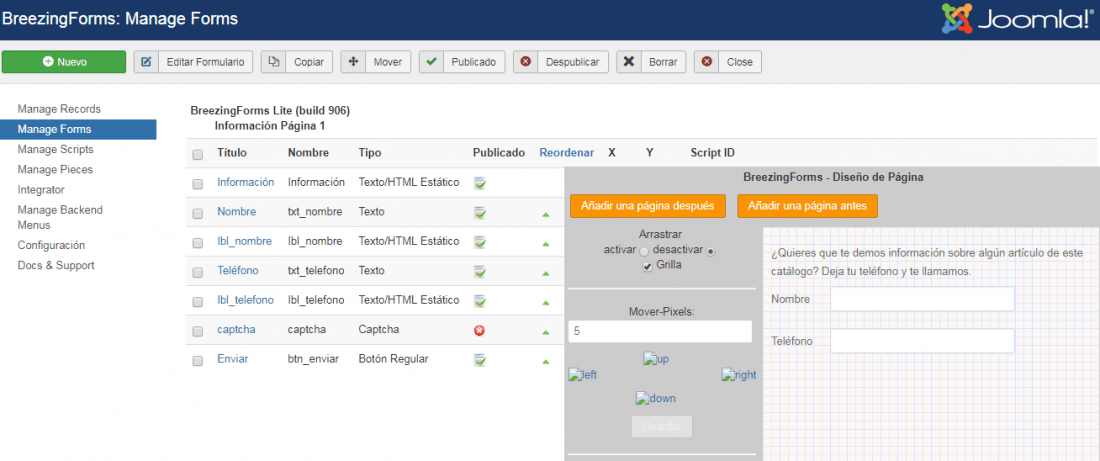The image size is (1100, 461).
Task: Move the lbl_telefono row up
Action: click(545, 302)
